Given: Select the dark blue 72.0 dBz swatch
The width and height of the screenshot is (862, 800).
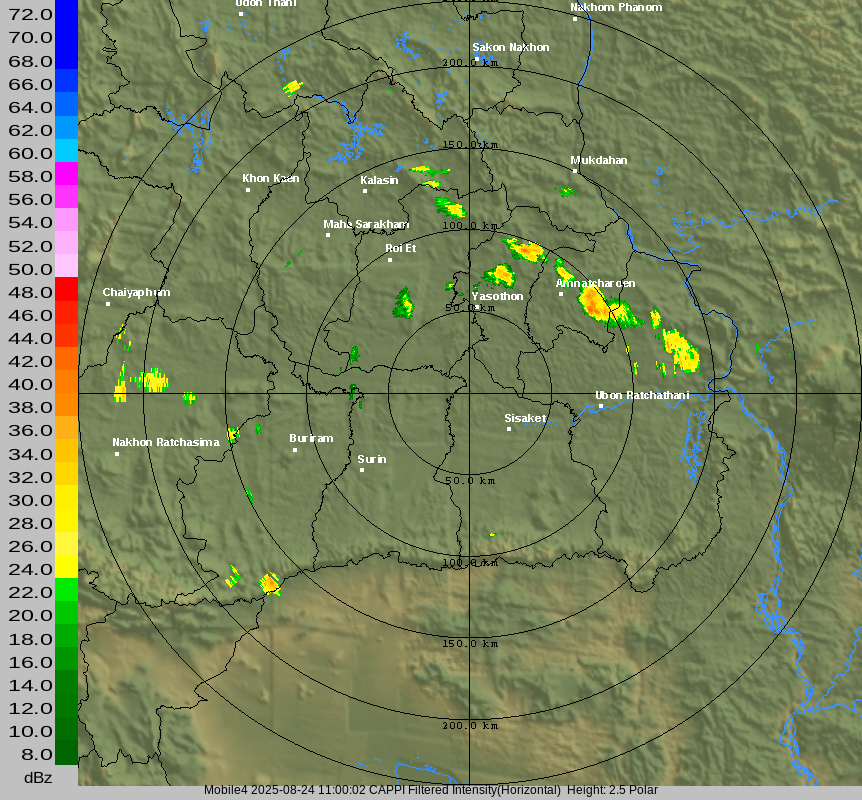Looking at the screenshot, I should click(66, 12).
